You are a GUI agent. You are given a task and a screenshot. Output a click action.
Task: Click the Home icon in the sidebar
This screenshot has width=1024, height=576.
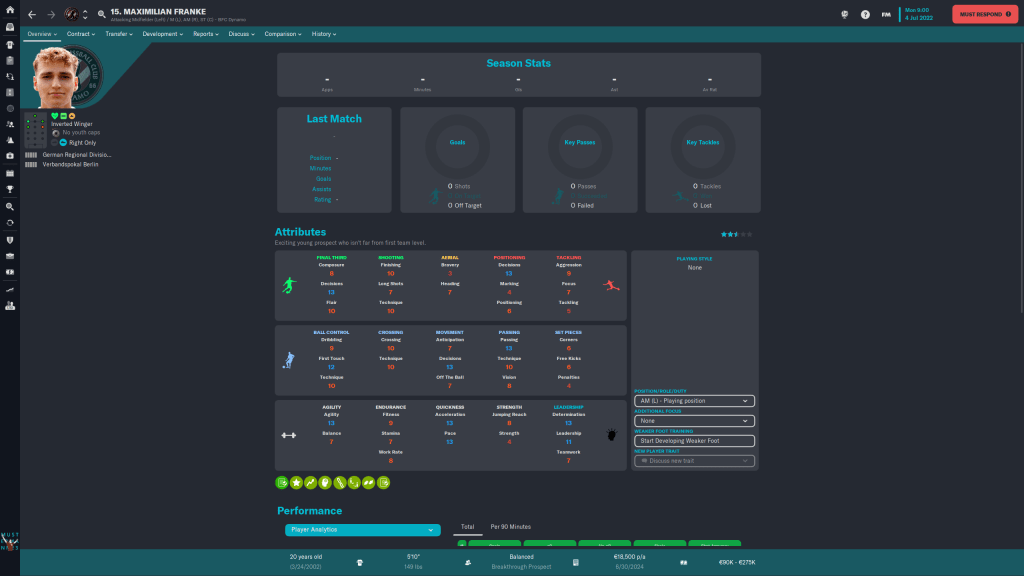tap(10, 10)
